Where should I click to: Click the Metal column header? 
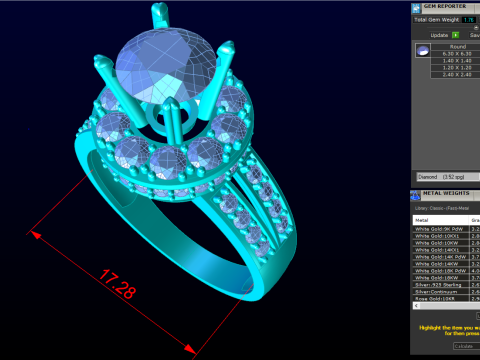coord(441,220)
